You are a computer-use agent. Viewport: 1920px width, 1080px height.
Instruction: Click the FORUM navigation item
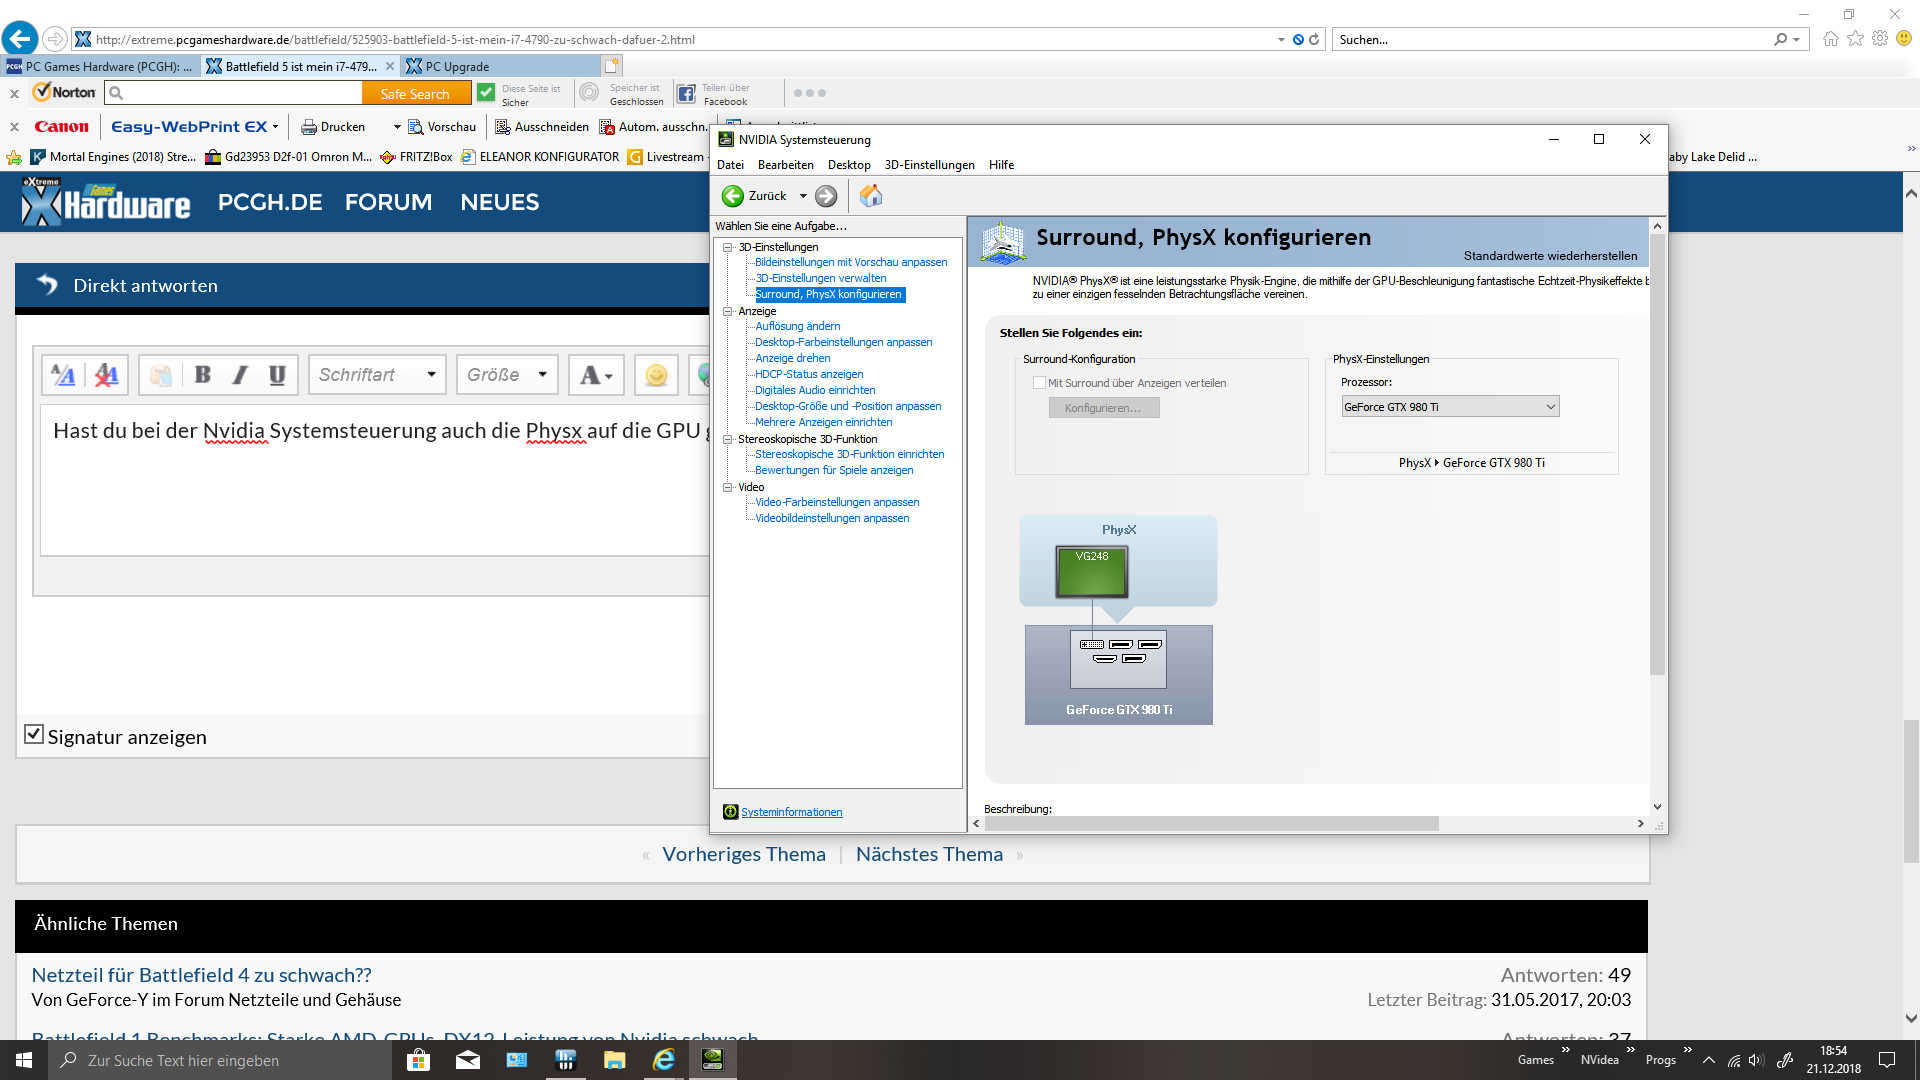pyautogui.click(x=388, y=202)
